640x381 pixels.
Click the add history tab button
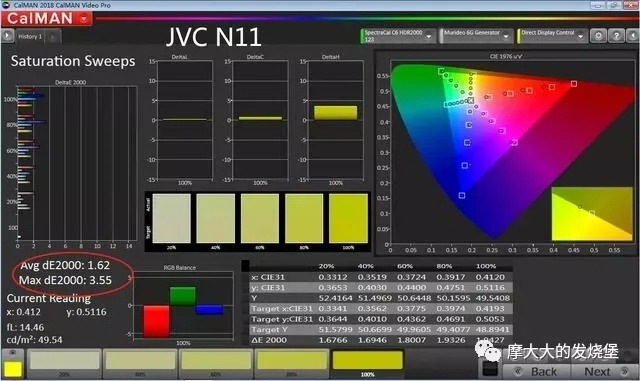point(53,37)
